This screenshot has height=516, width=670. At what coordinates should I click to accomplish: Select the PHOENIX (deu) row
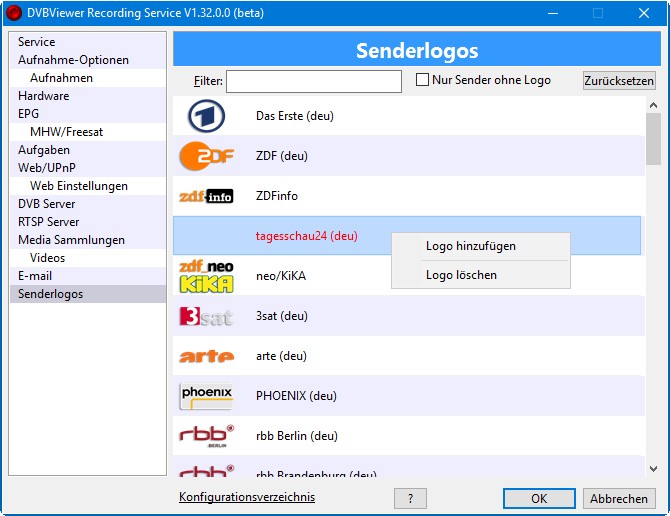pos(408,396)
